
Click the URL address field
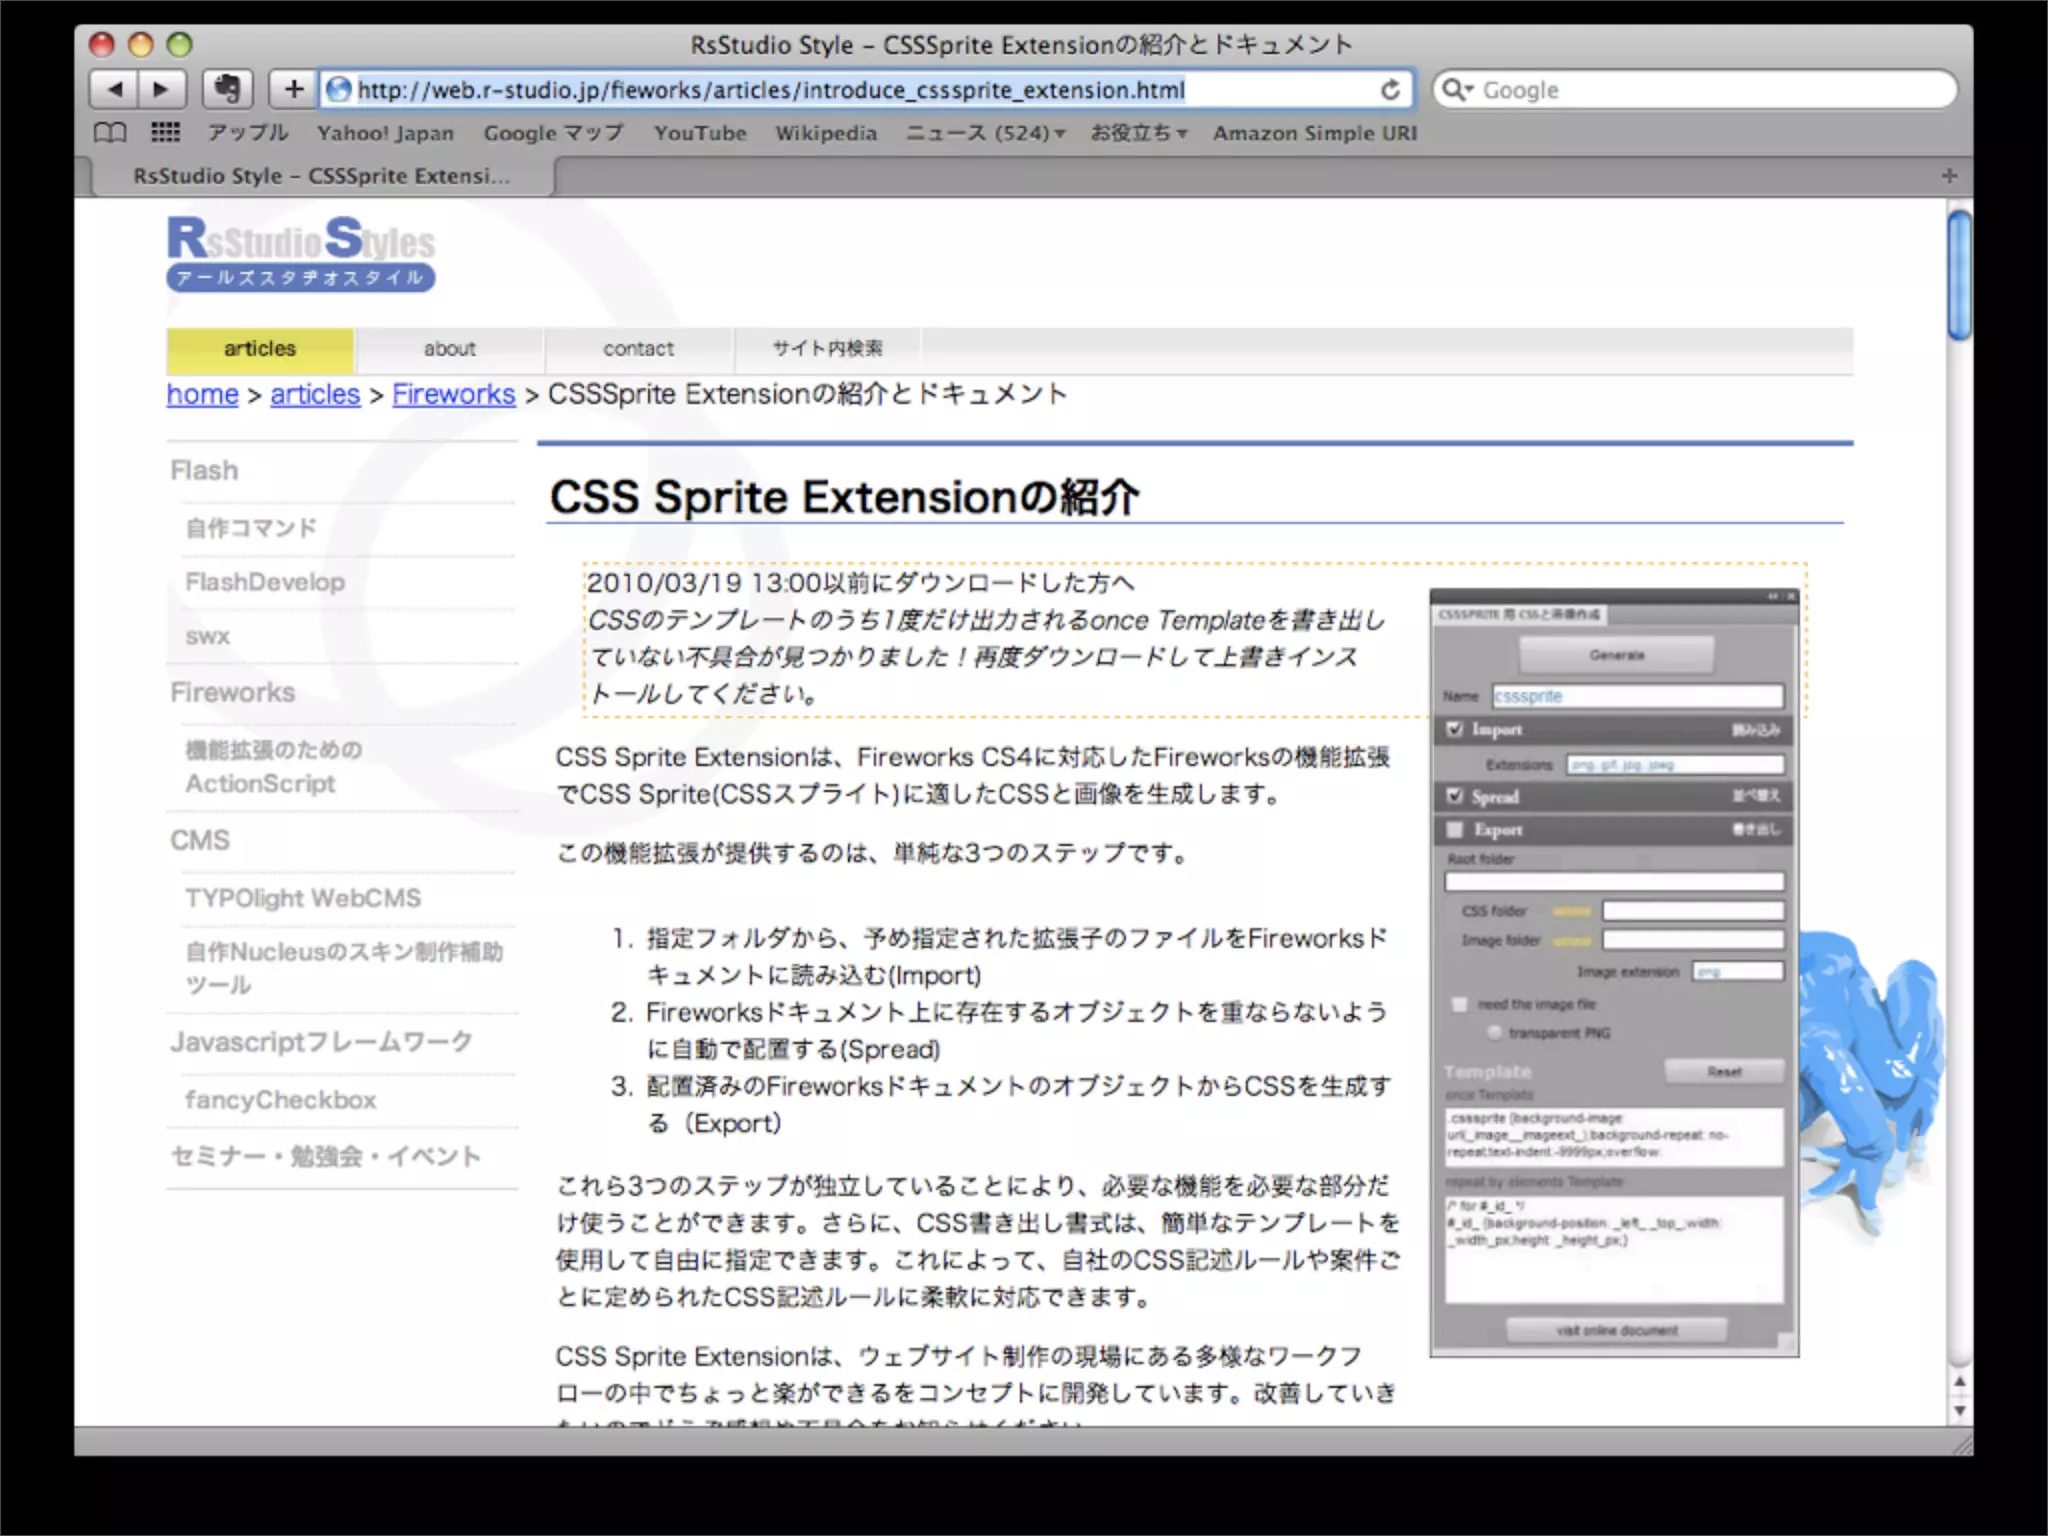pos(770,90)
